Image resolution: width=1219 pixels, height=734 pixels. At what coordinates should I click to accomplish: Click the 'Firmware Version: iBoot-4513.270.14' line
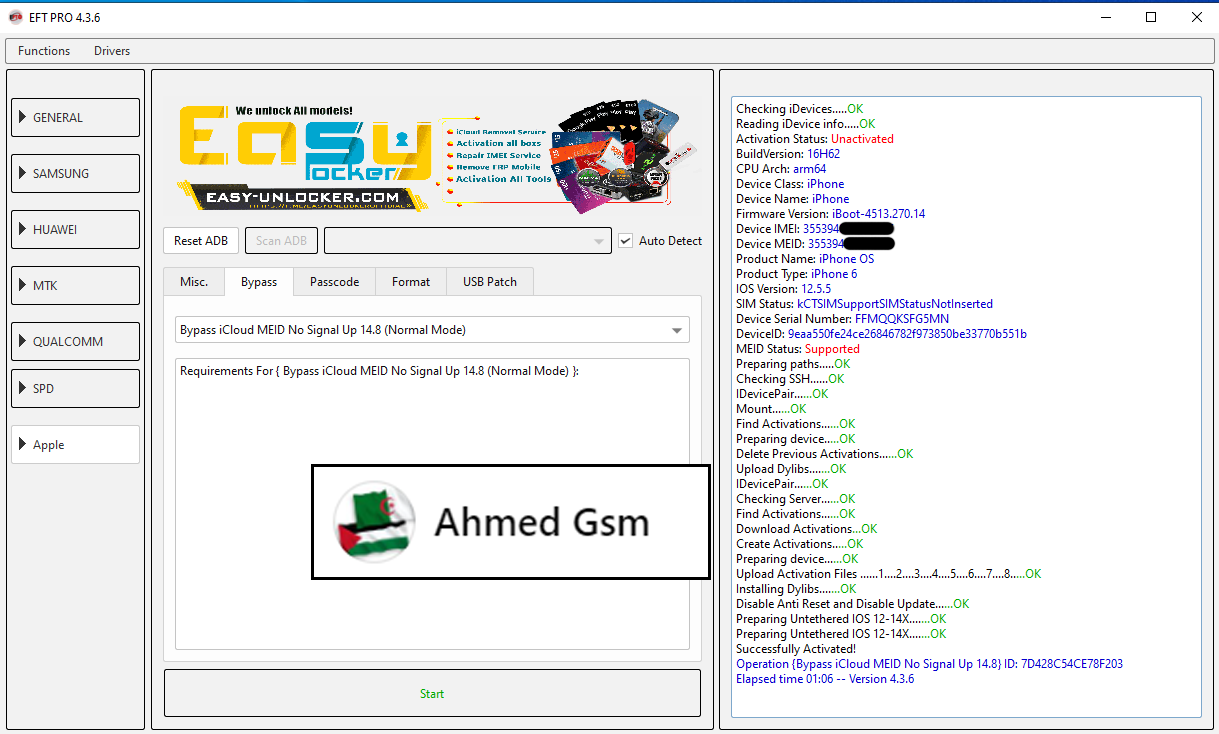[831, 214]
